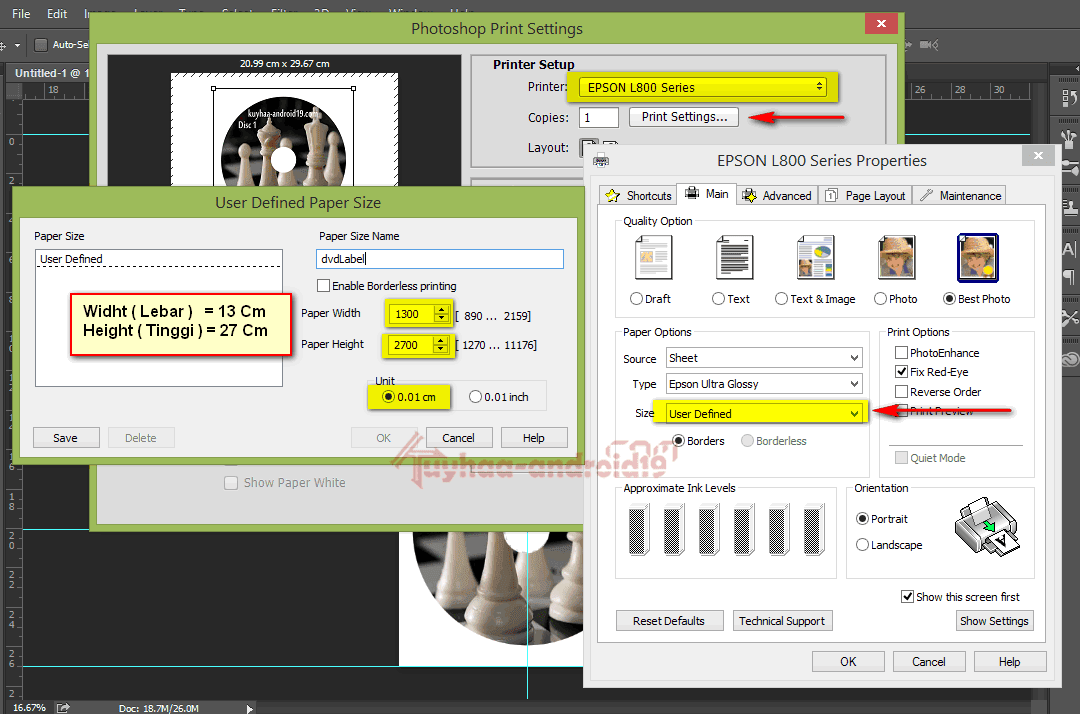Click the Paragraph panel icon on right

1068,277
